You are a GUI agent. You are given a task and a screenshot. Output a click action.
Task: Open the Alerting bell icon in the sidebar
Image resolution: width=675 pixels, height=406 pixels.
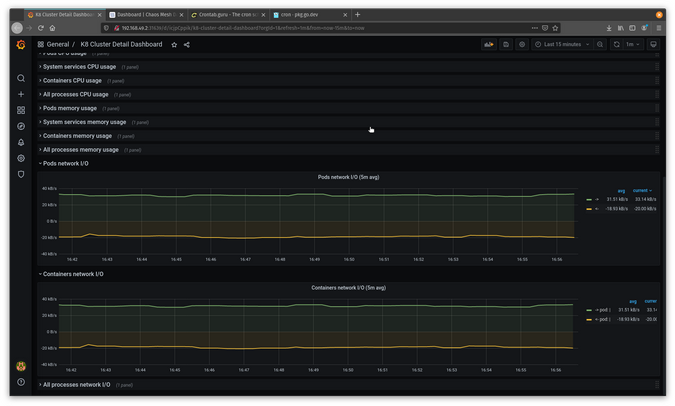click(21, 142)
